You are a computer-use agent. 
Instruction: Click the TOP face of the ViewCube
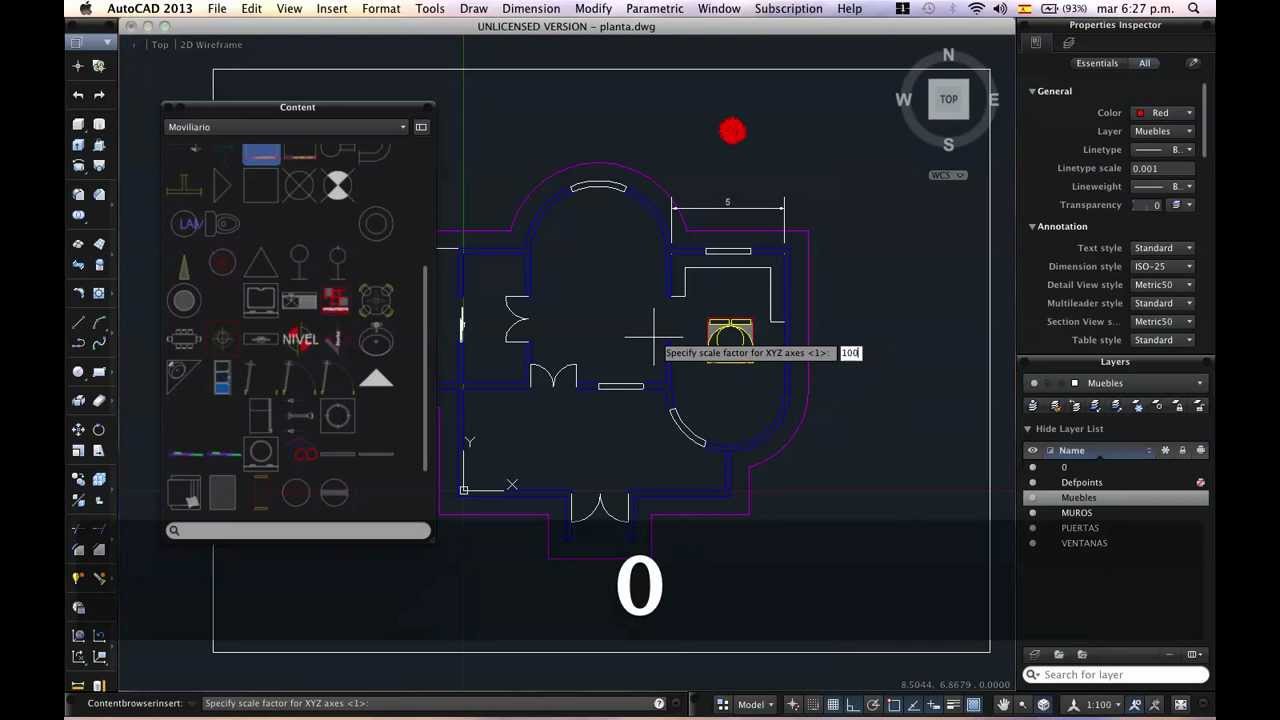[x=948, y=99]
